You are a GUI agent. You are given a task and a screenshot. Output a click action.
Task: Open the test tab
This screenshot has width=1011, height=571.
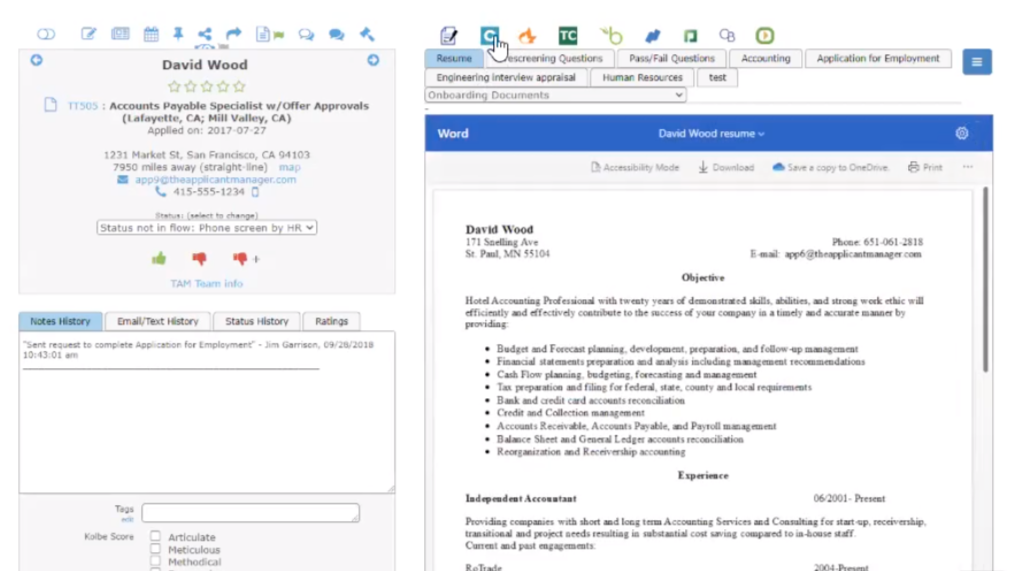[x=717, y=77]
